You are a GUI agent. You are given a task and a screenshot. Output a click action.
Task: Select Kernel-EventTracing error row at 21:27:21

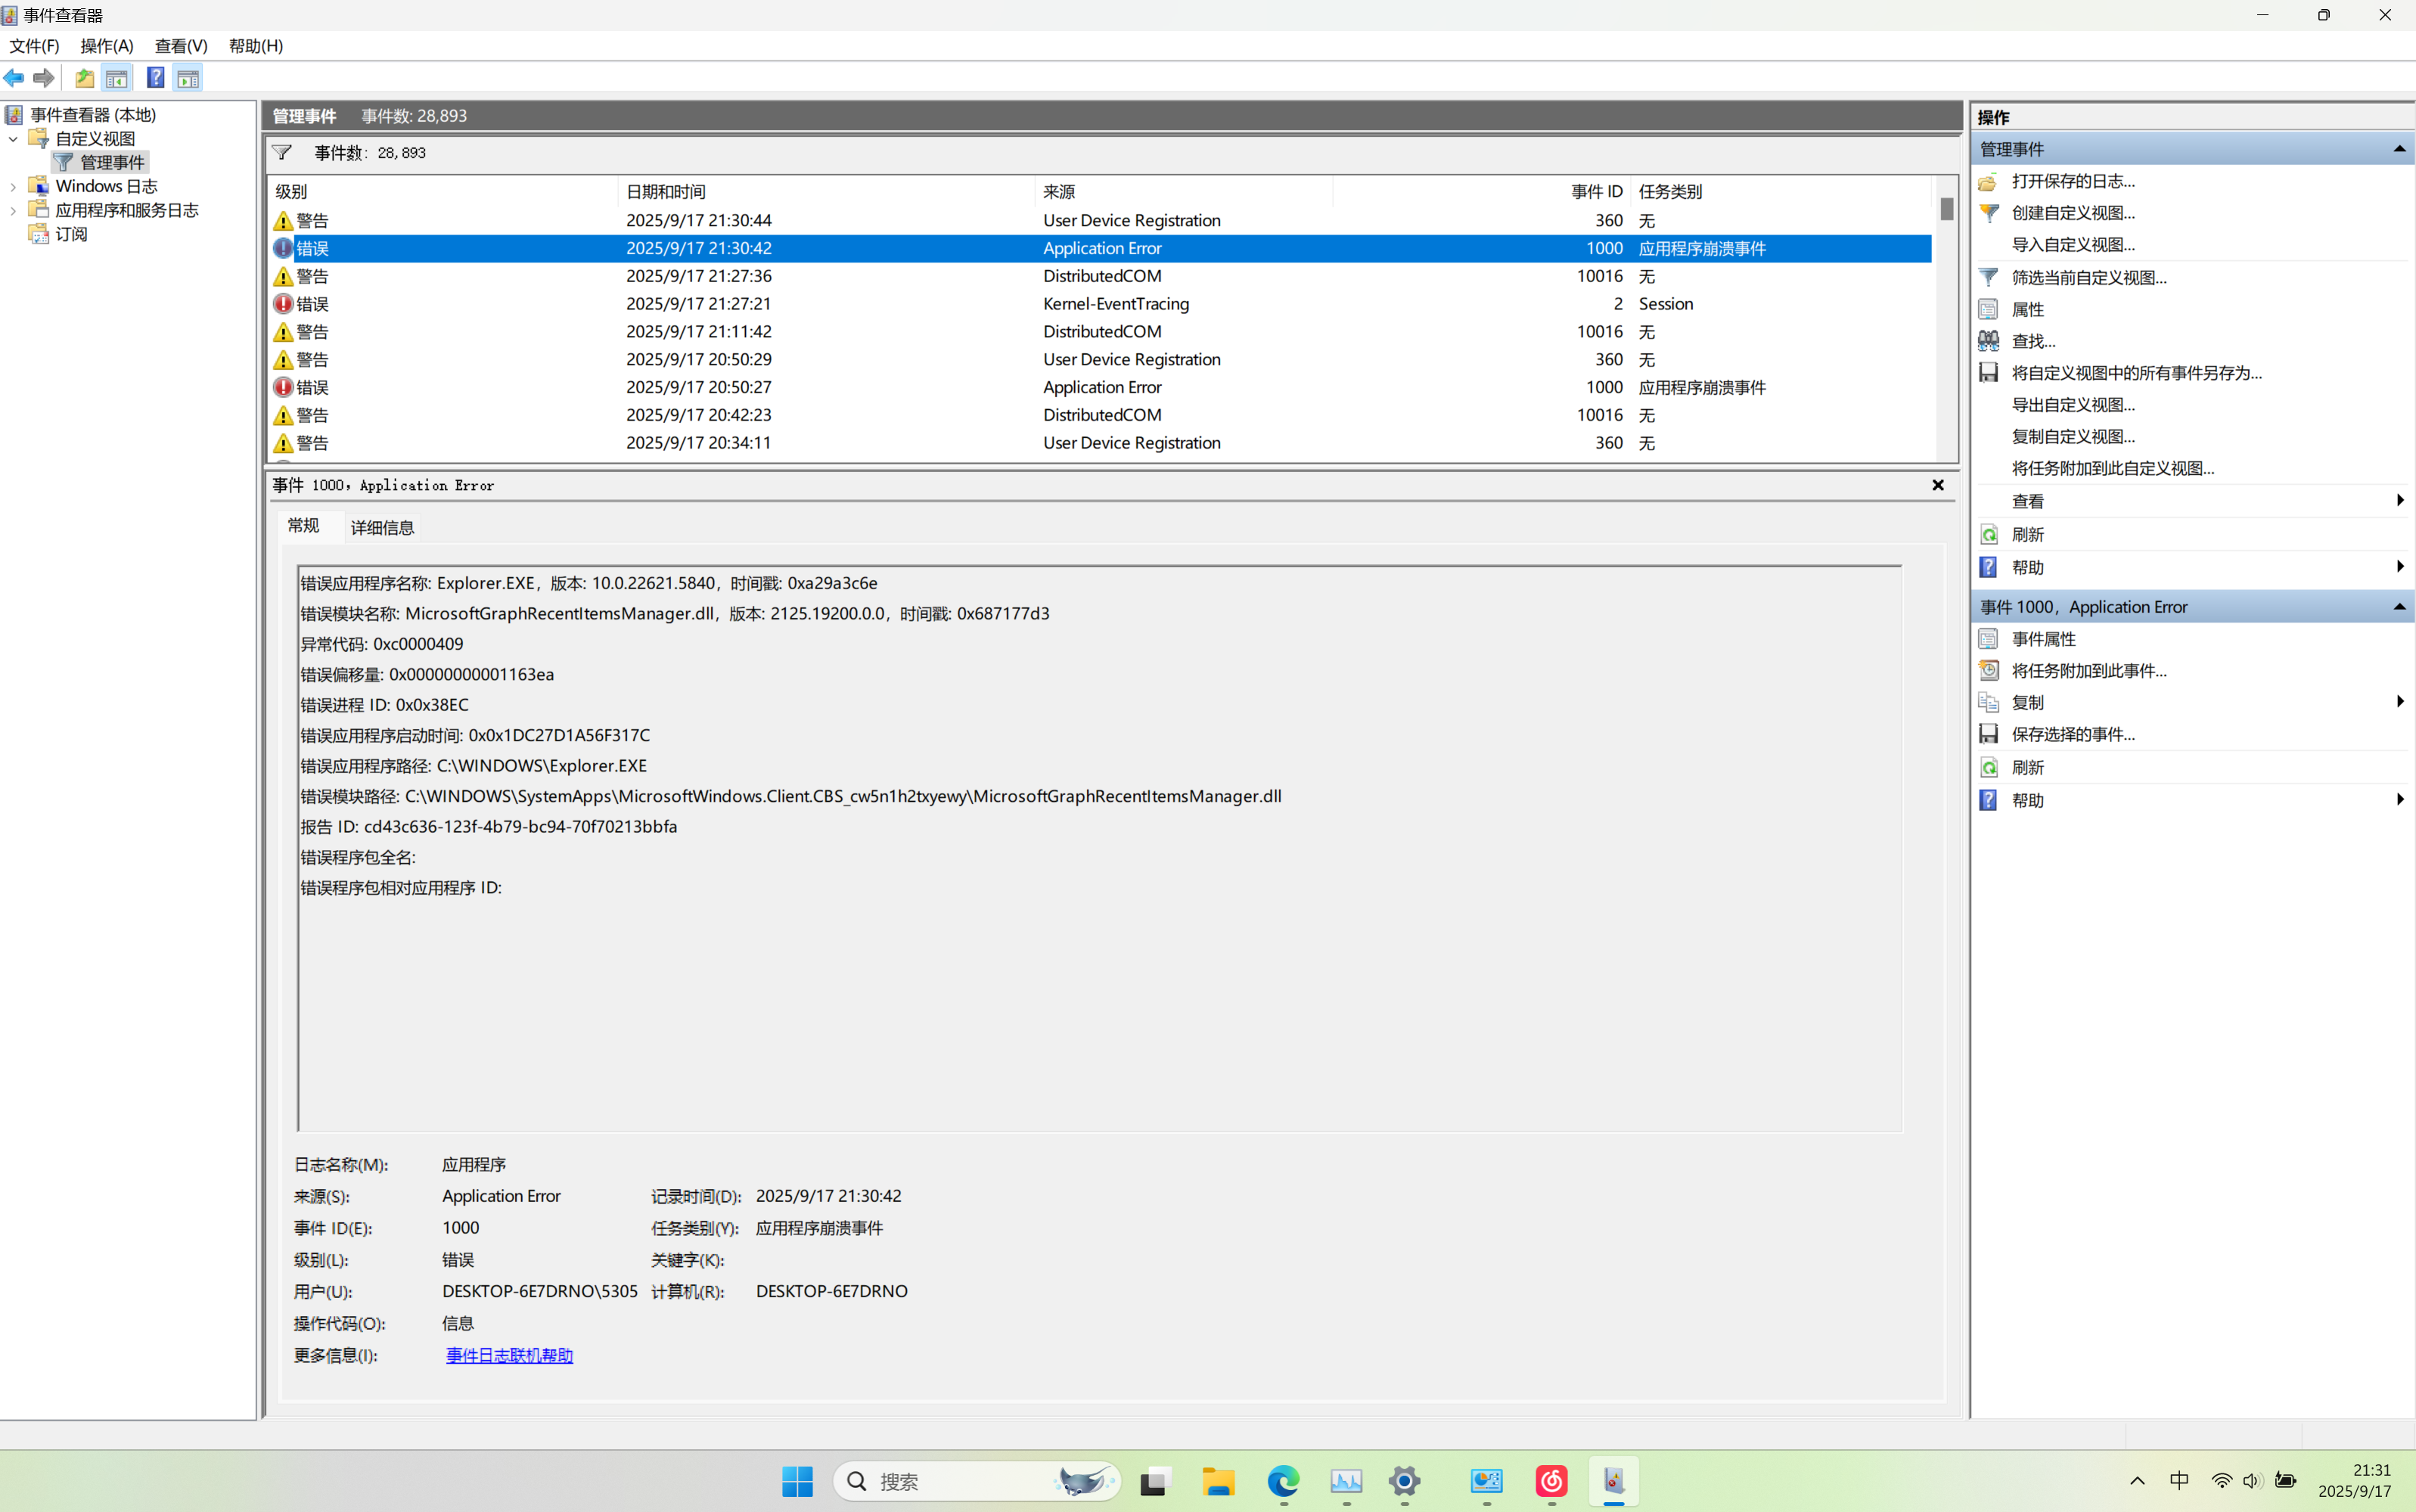[1100, 304]
